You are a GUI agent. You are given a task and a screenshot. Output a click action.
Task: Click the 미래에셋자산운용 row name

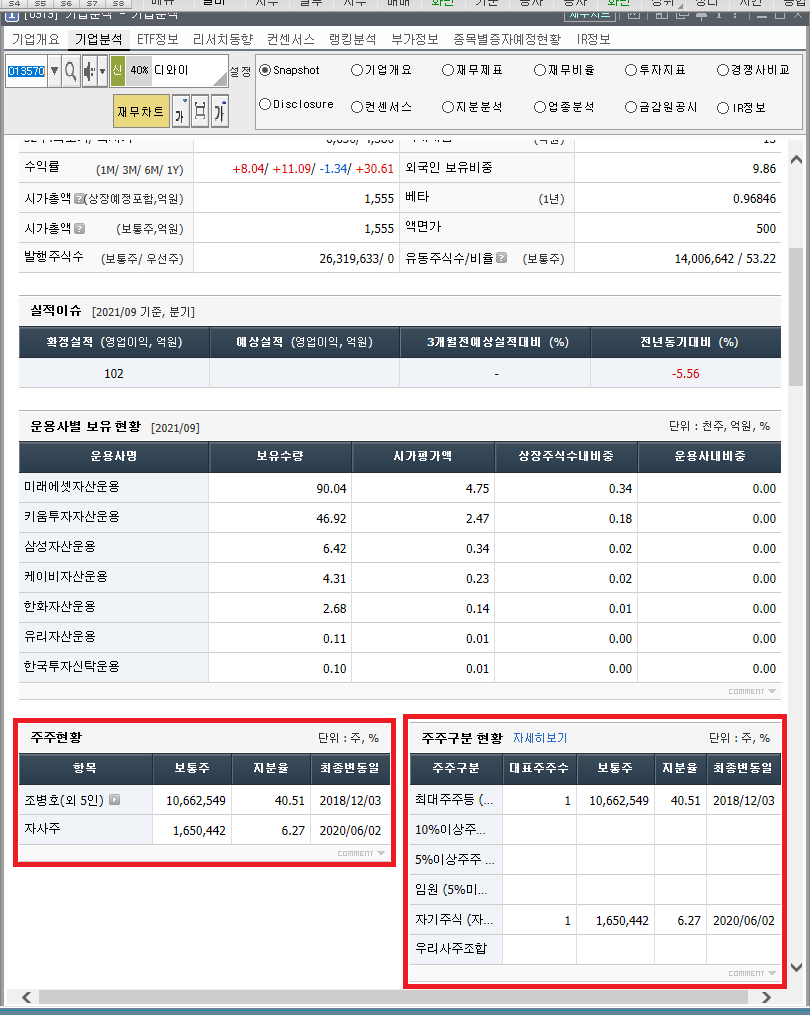72,487
